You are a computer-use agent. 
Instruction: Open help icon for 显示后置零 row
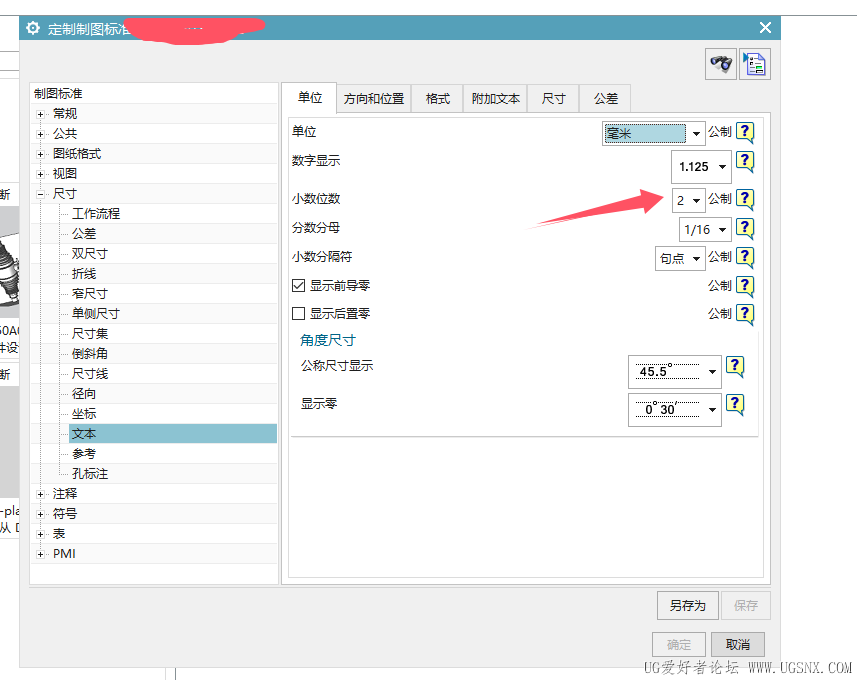pos(745,314)
